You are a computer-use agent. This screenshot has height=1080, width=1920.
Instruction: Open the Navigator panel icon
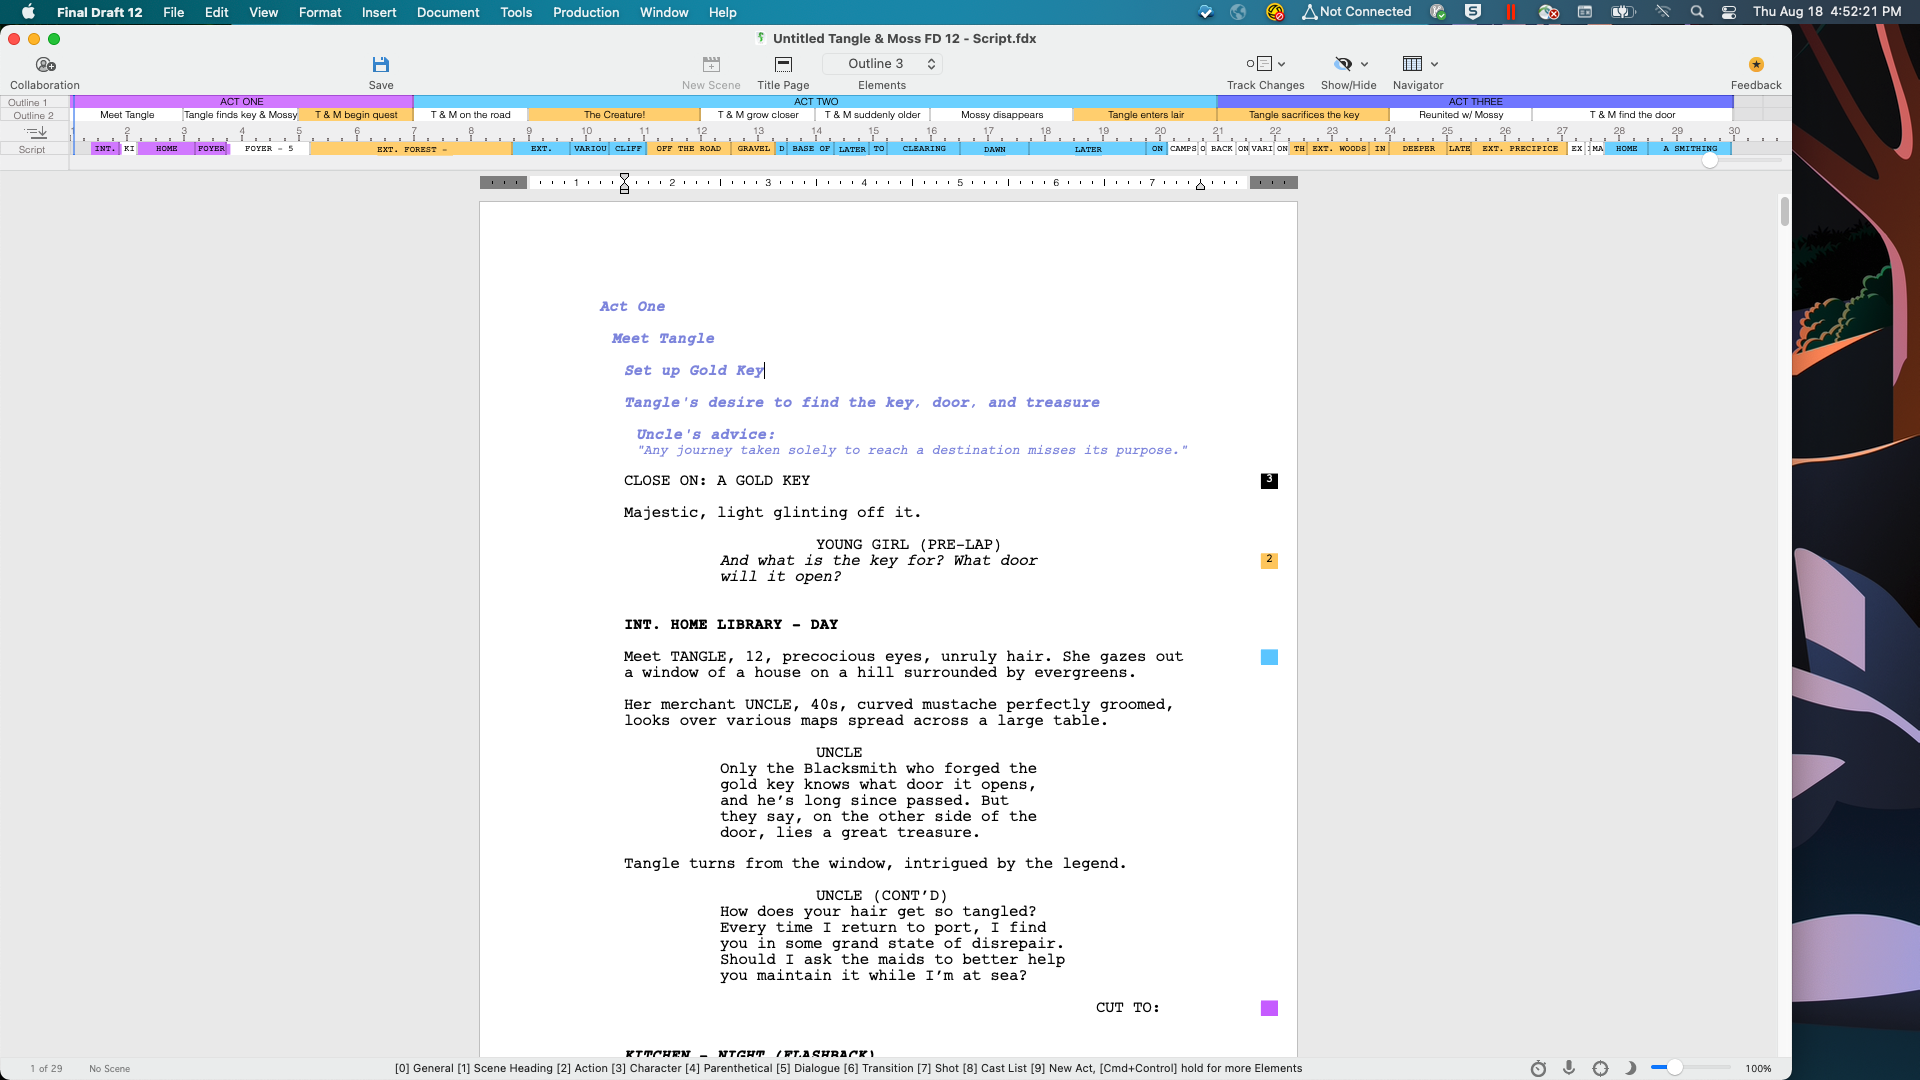pyautogui.click(x=1411, y=64)
